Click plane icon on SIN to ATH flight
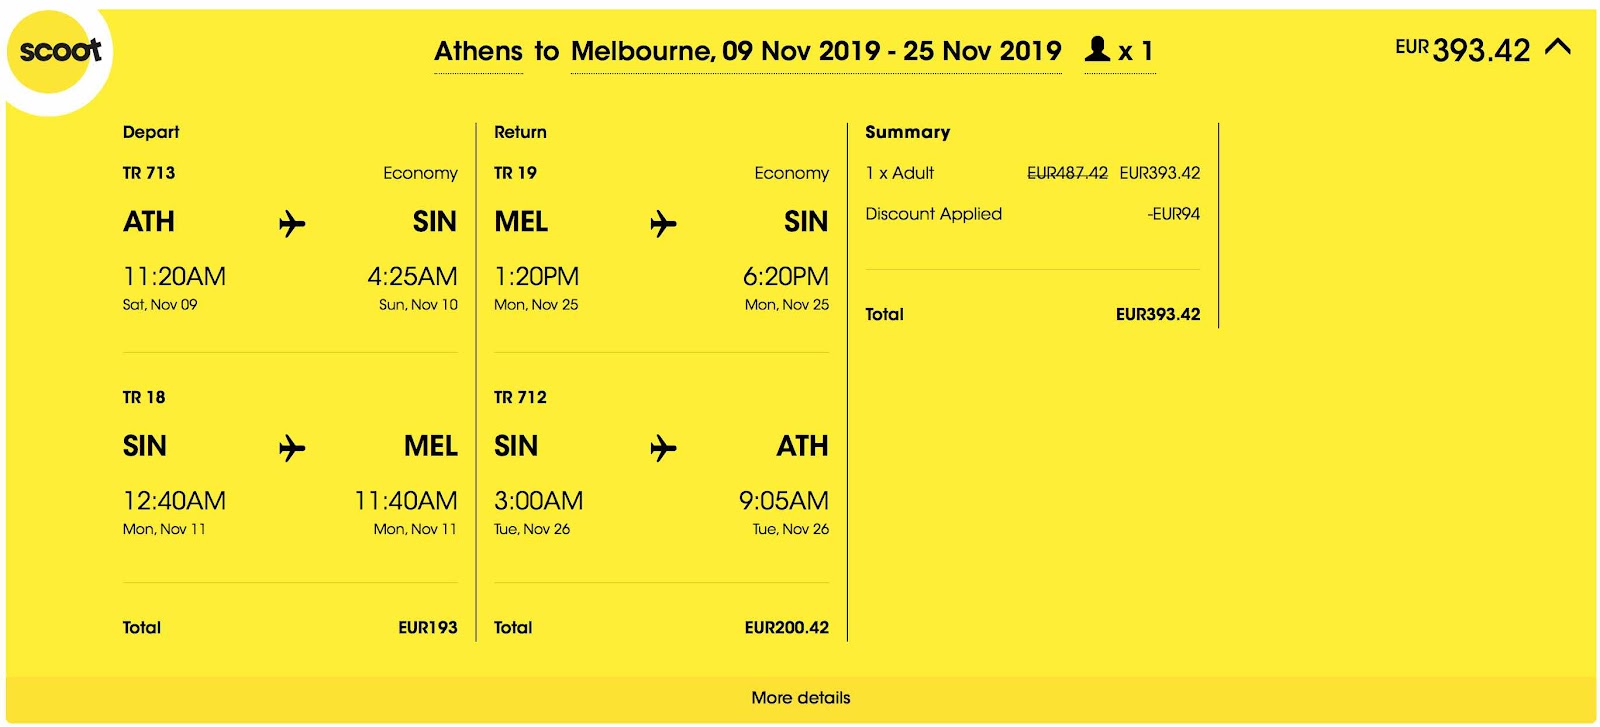The height and width of the screenshot is (727, 1600). point(663,447)
